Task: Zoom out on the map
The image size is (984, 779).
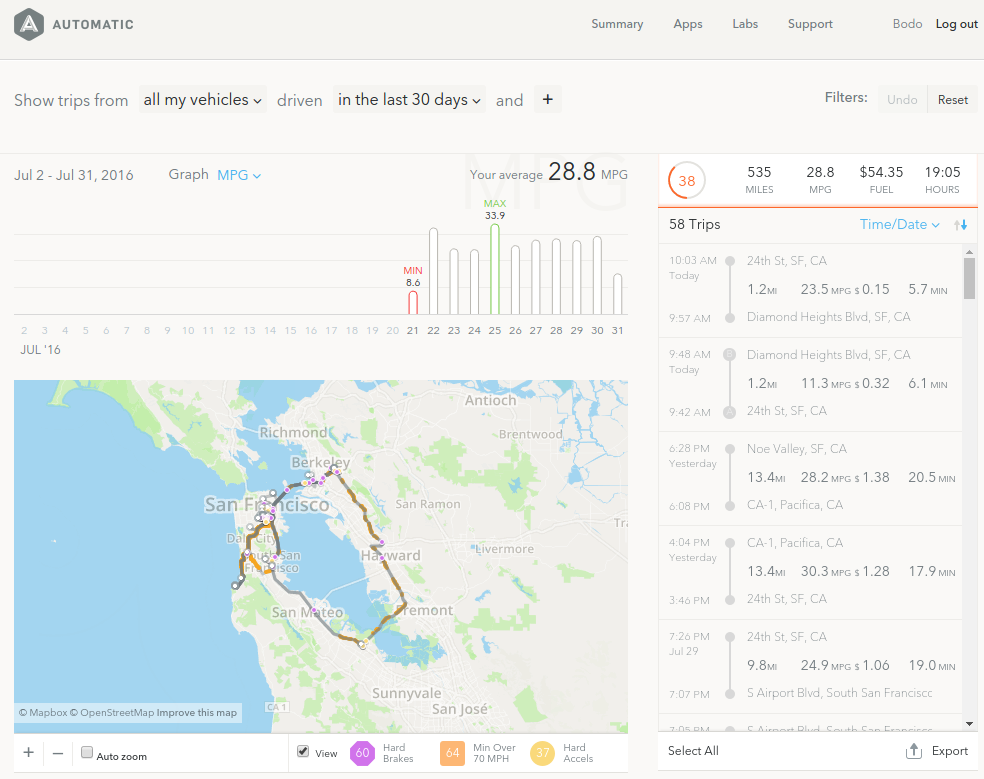Action: pos(58,753)
